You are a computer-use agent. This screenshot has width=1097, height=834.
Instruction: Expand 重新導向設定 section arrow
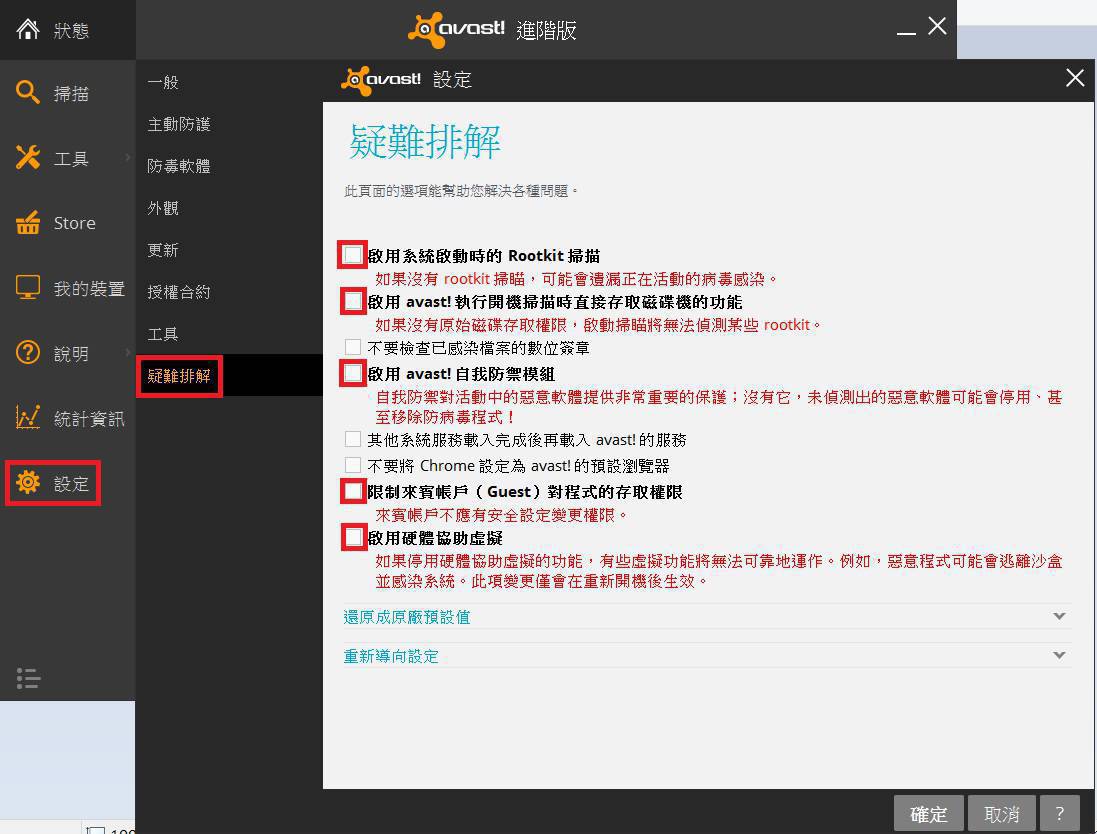coord(1059,656)
